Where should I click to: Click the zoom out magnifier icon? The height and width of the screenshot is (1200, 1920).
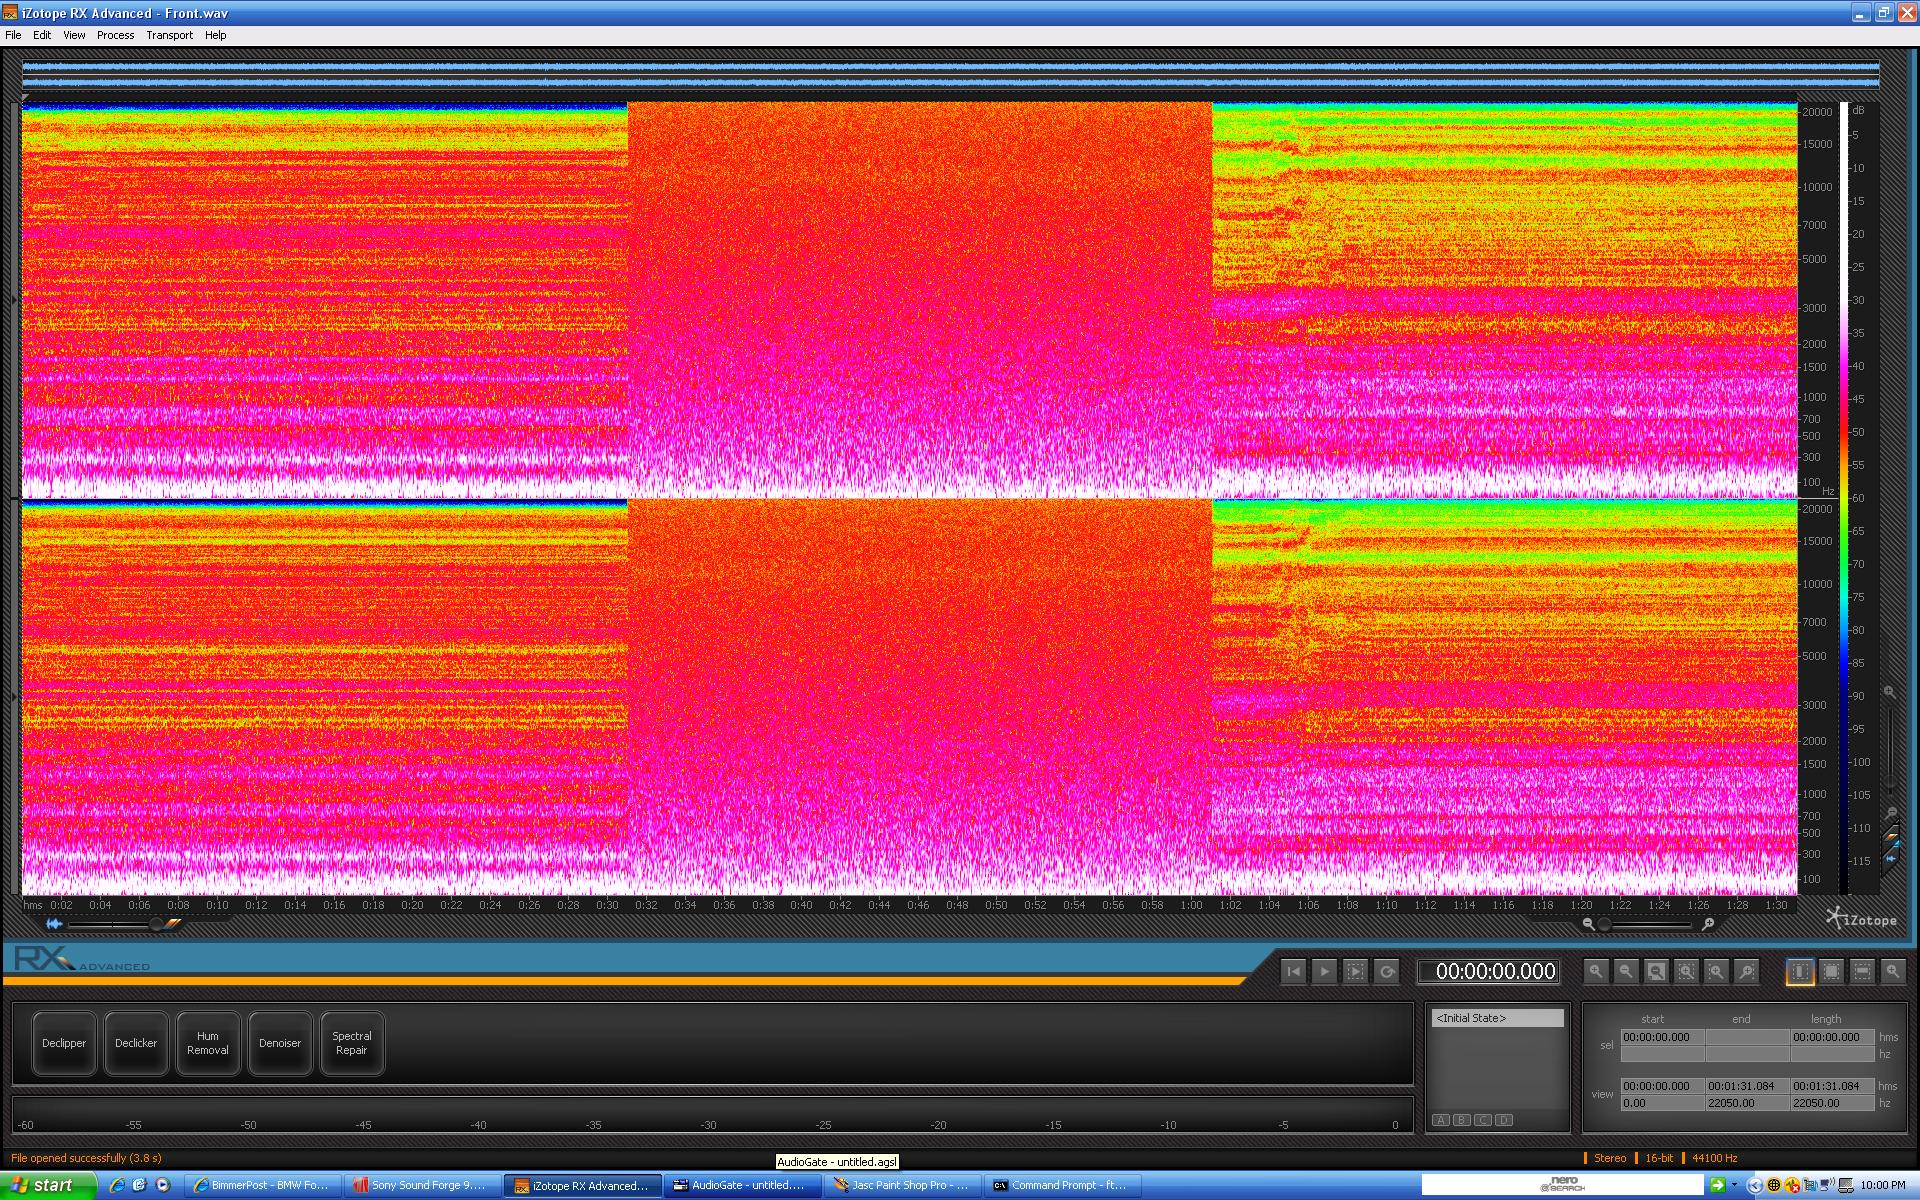coord(1626,971)
